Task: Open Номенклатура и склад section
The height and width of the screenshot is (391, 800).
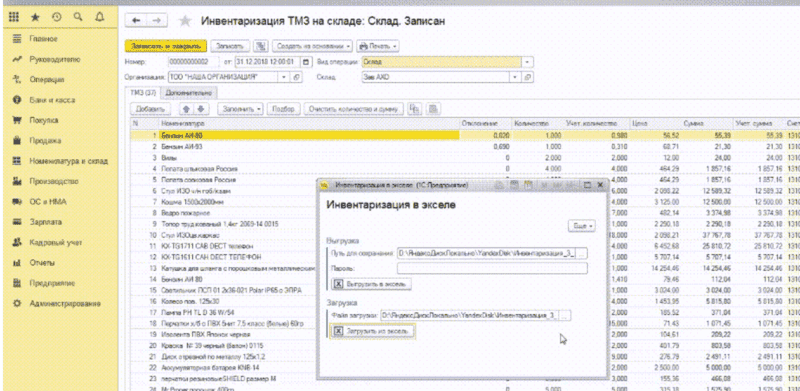Action: 68,161
